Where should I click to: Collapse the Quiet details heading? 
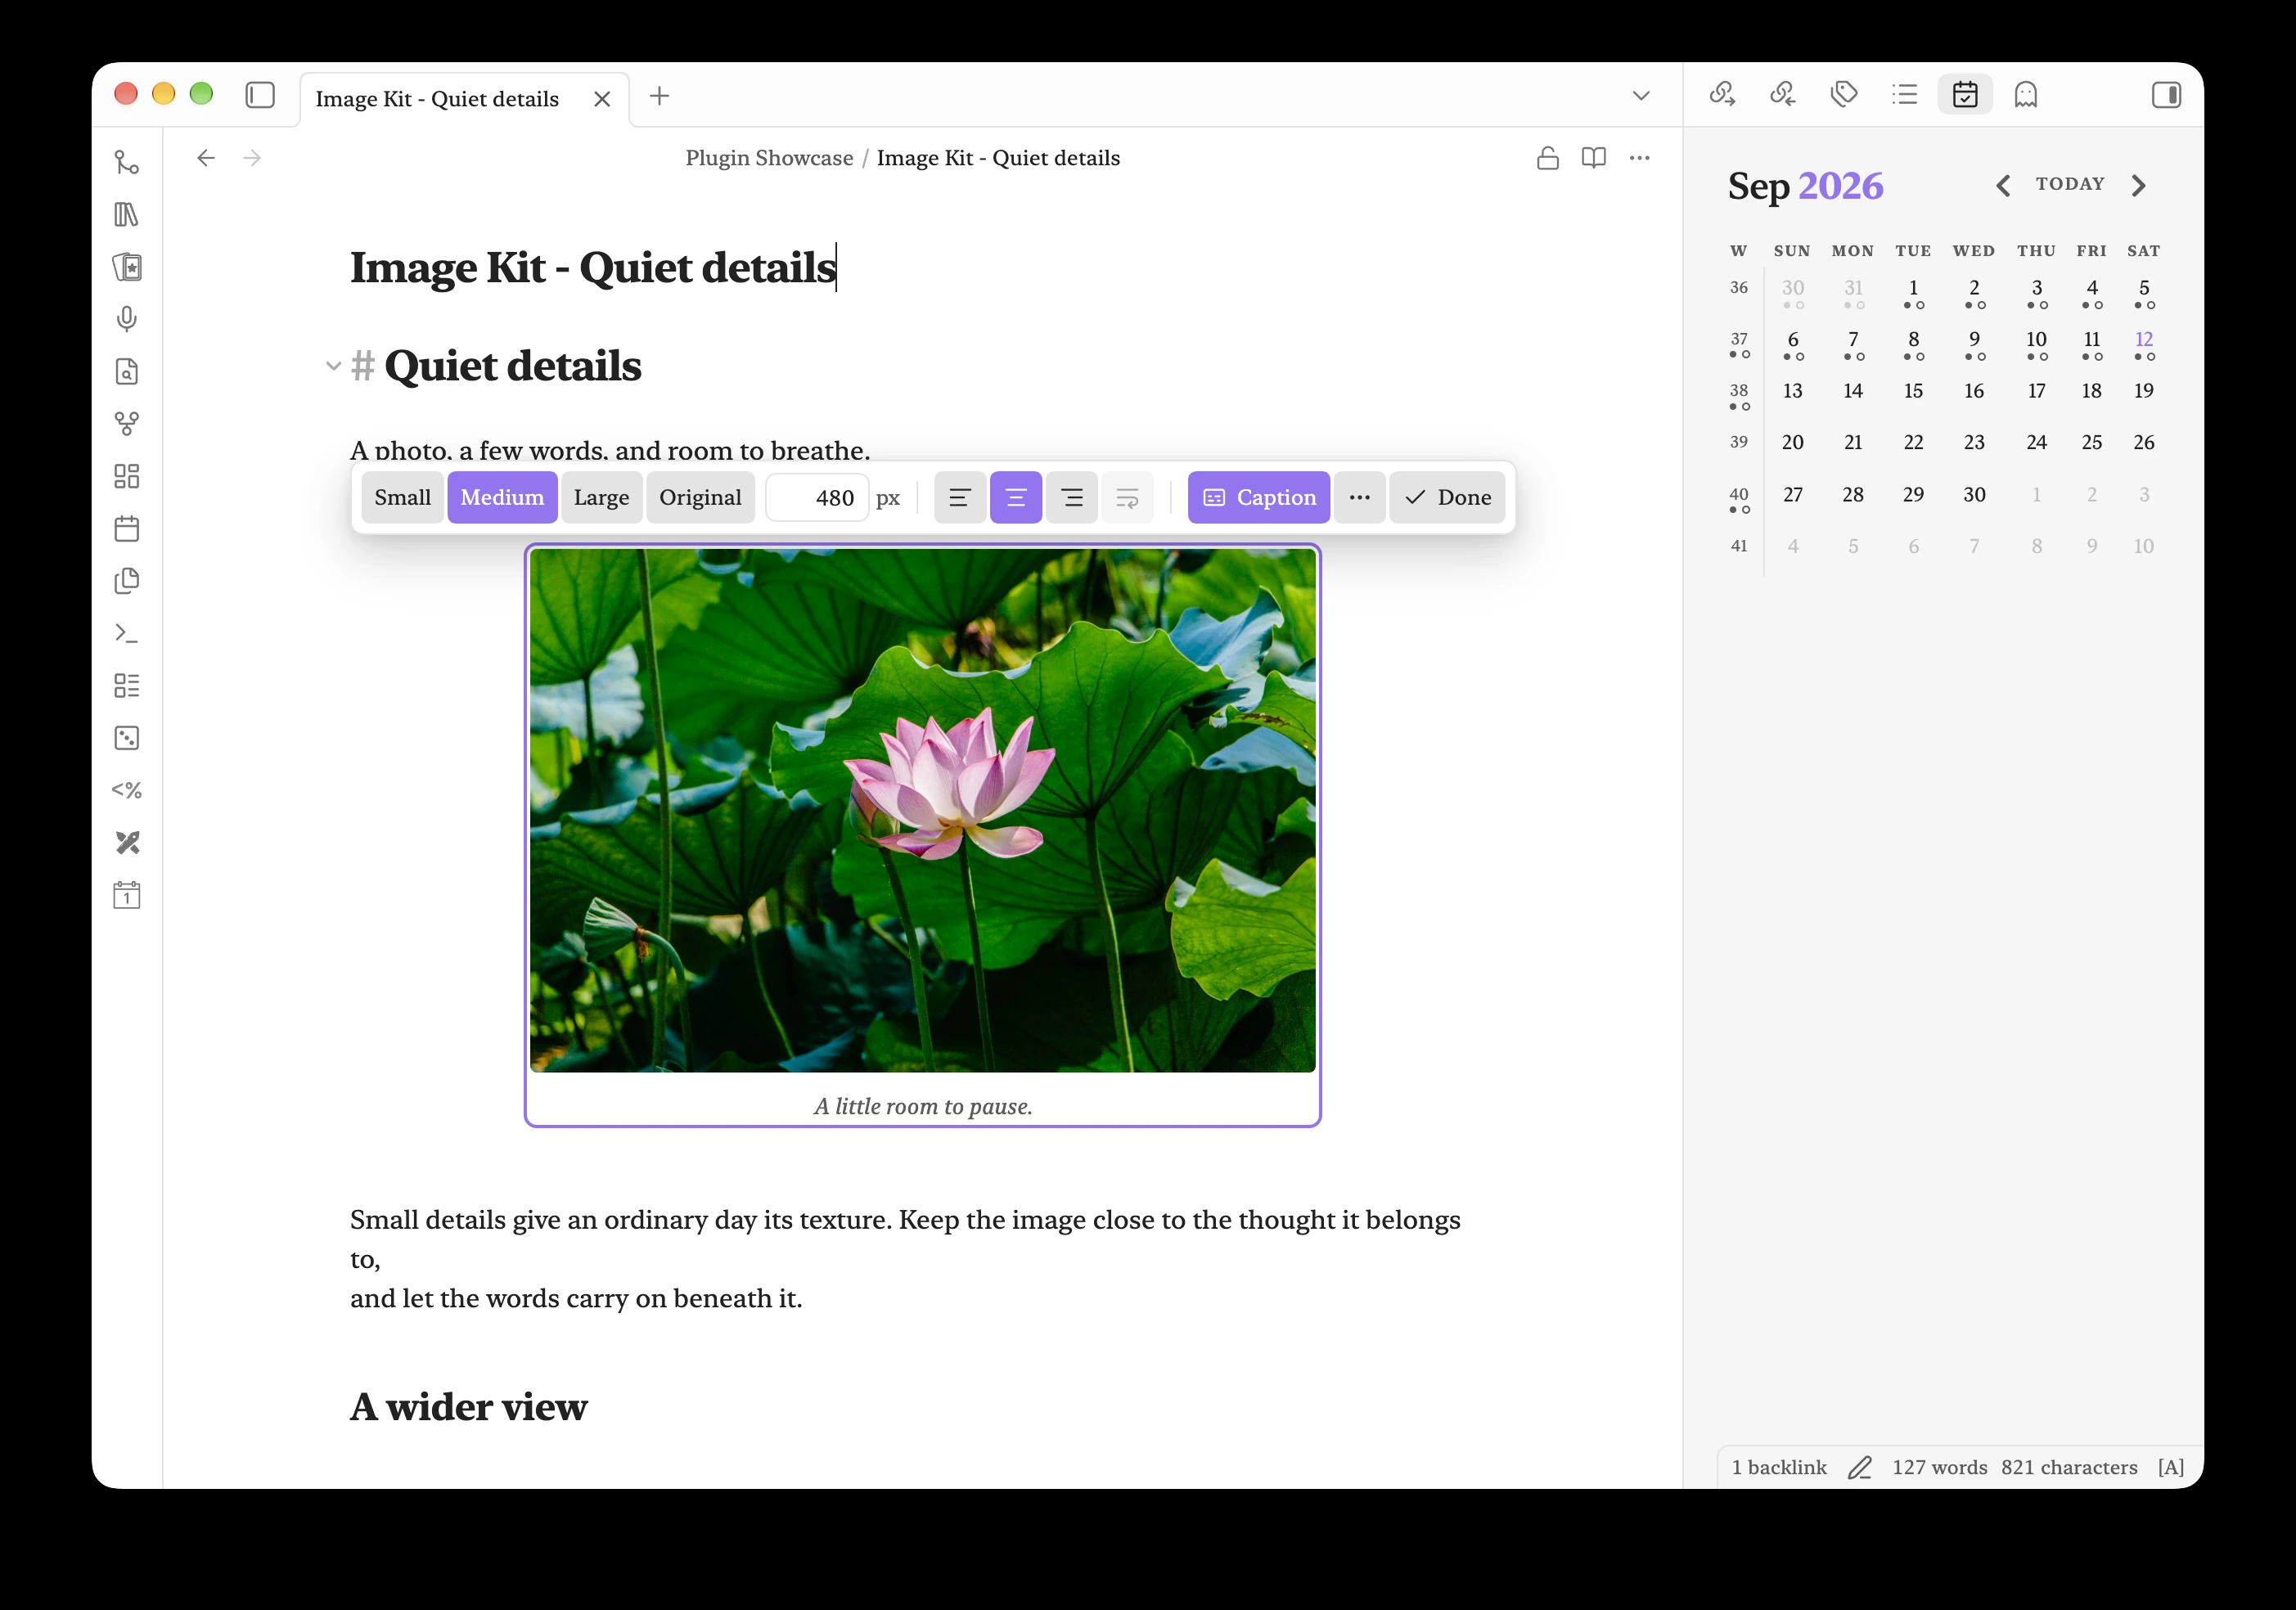(333, 366)
